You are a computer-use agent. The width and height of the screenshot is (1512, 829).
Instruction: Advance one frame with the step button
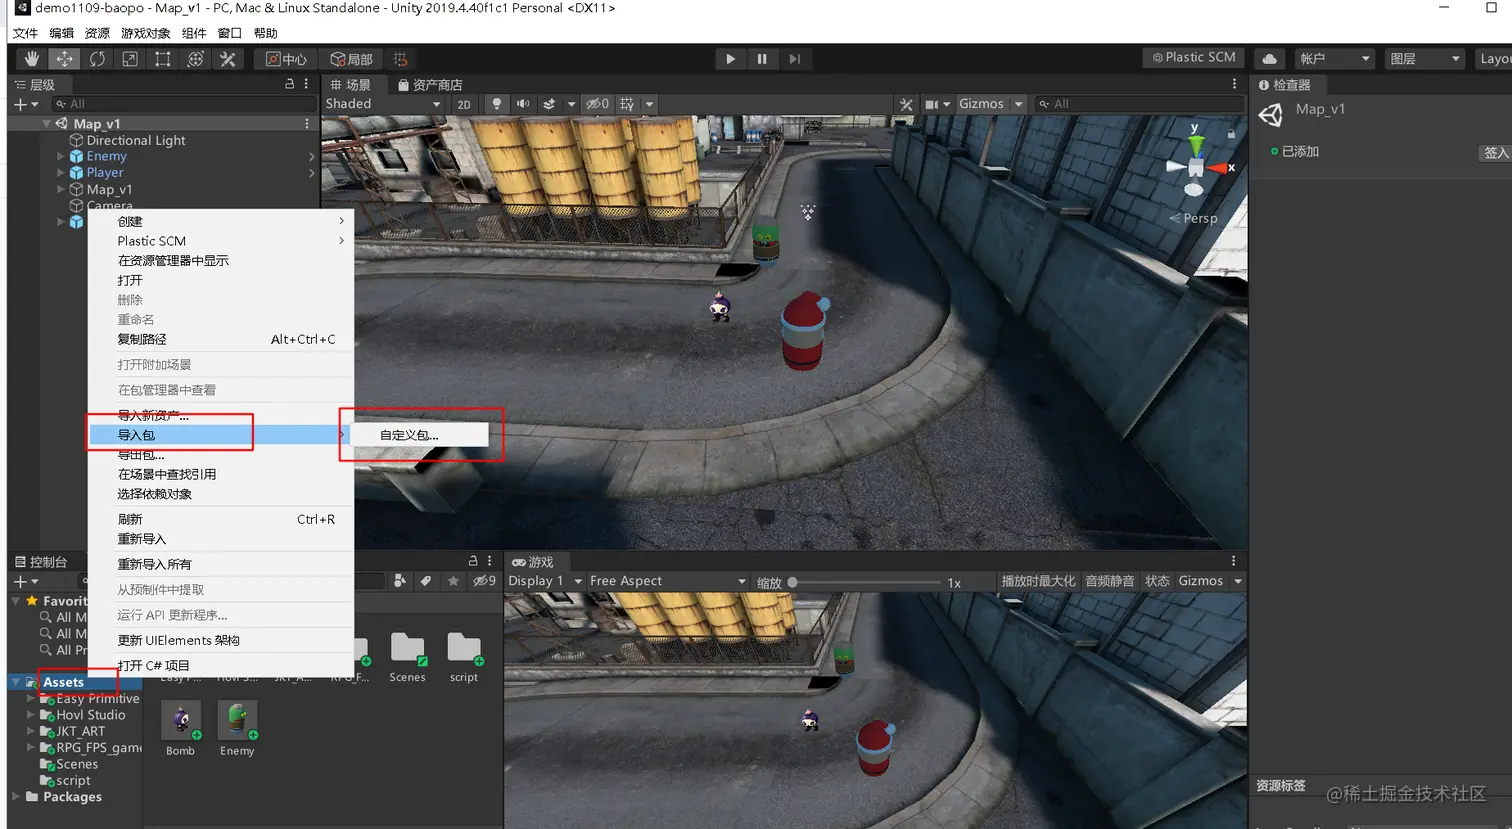point(794,59)
